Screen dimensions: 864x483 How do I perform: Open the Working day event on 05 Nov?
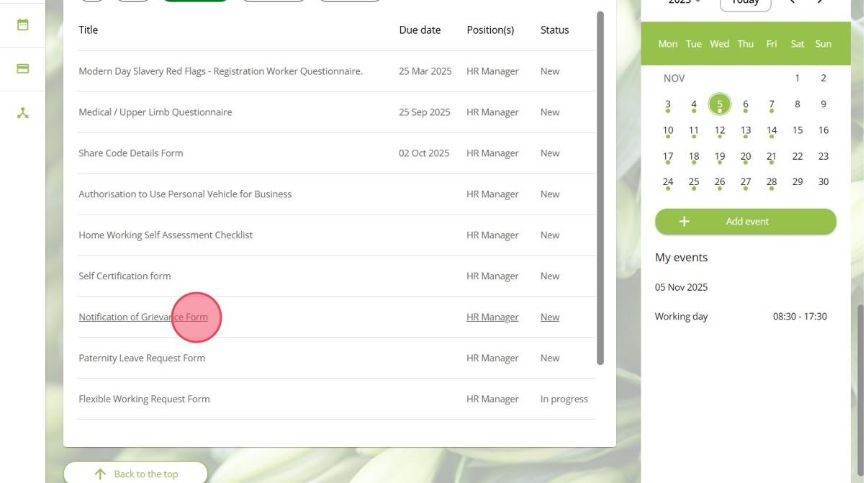click(740, 316)
